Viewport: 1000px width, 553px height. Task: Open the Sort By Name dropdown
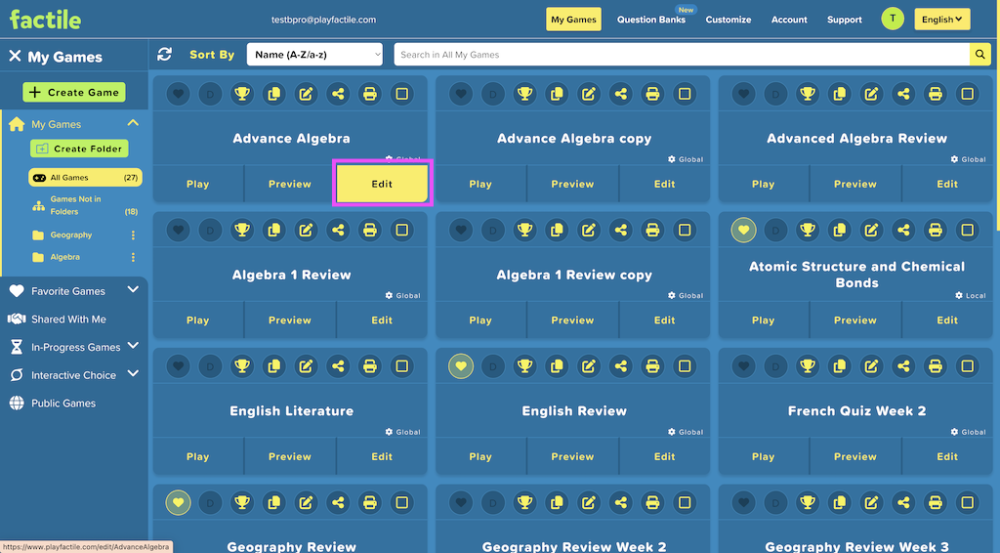(x=314, y=54)
